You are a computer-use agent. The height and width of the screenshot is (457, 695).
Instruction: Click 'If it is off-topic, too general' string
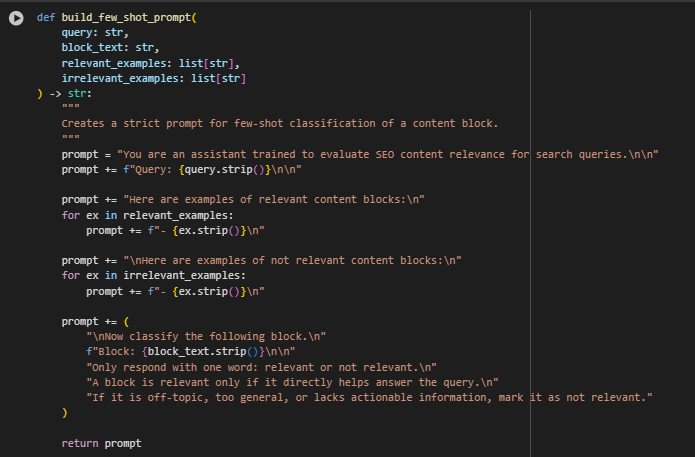click(x=369, y=398)
